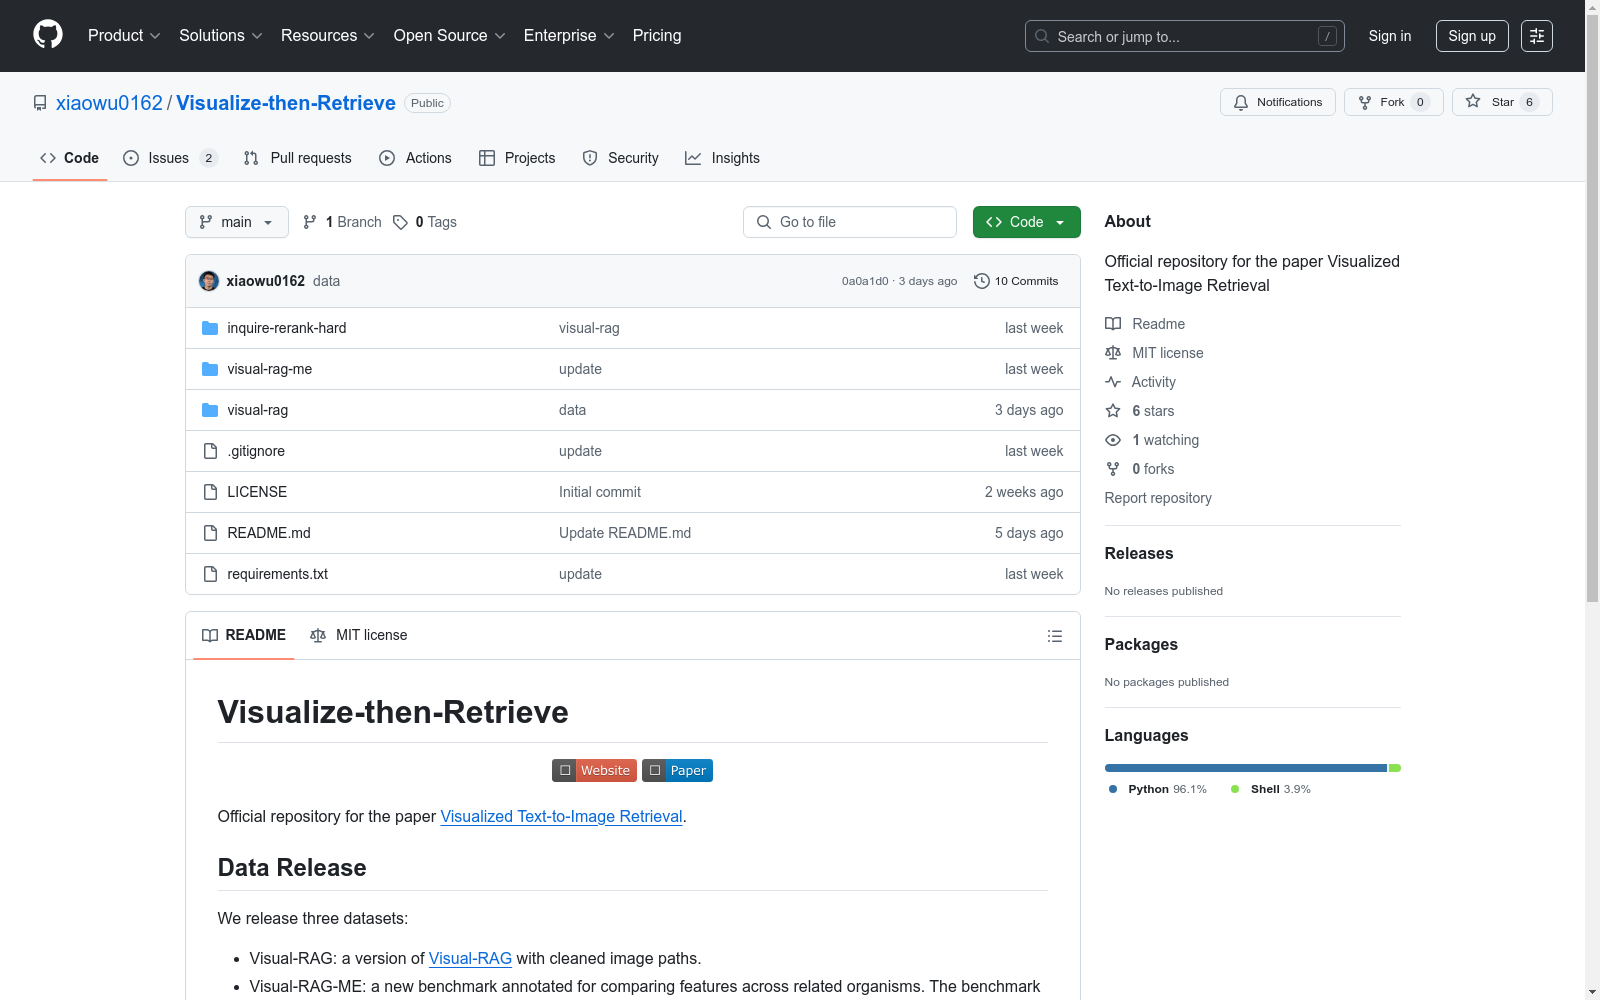
Task: Click the requirements.txt file icon
Action: point(210,574)
